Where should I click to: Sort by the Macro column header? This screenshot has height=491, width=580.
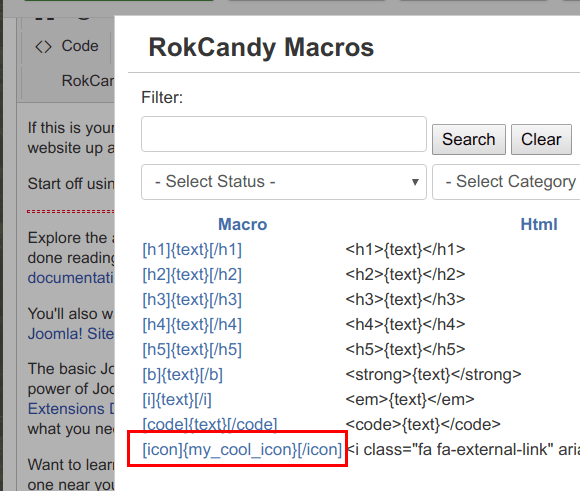[242, 224]
